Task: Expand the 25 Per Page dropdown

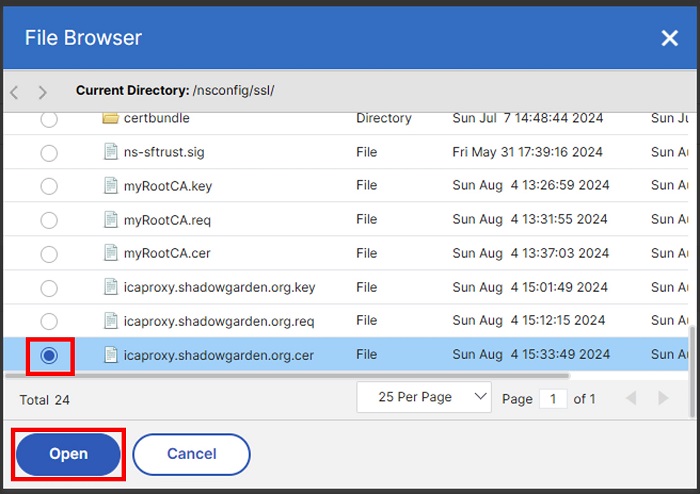Action: 424,397
